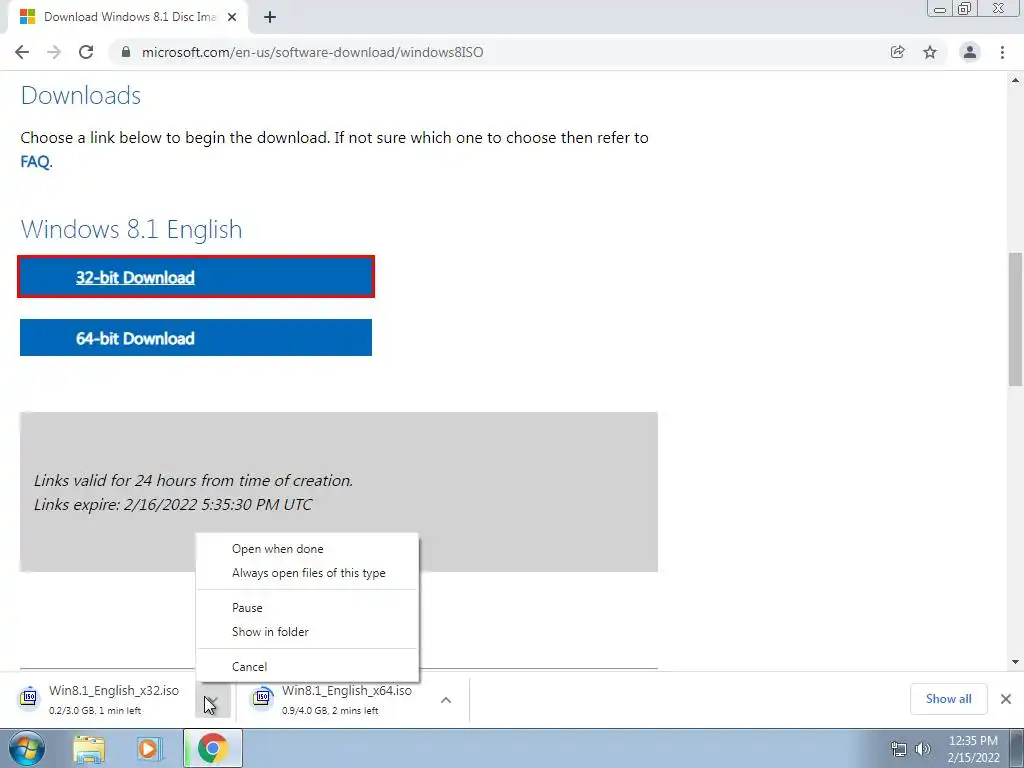This screenshot has width=1024, height=768.
Task: Open the network tray icon
Action: pyautogui.click(x=899, y=749)
